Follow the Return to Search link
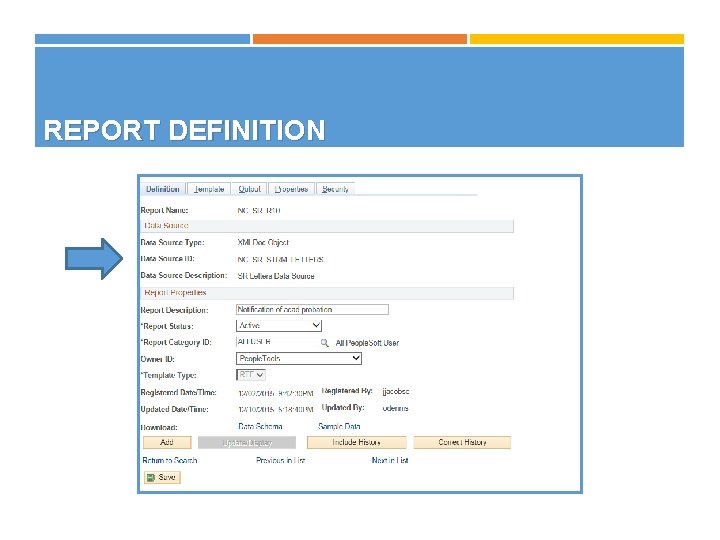 [x=170, y=460]
